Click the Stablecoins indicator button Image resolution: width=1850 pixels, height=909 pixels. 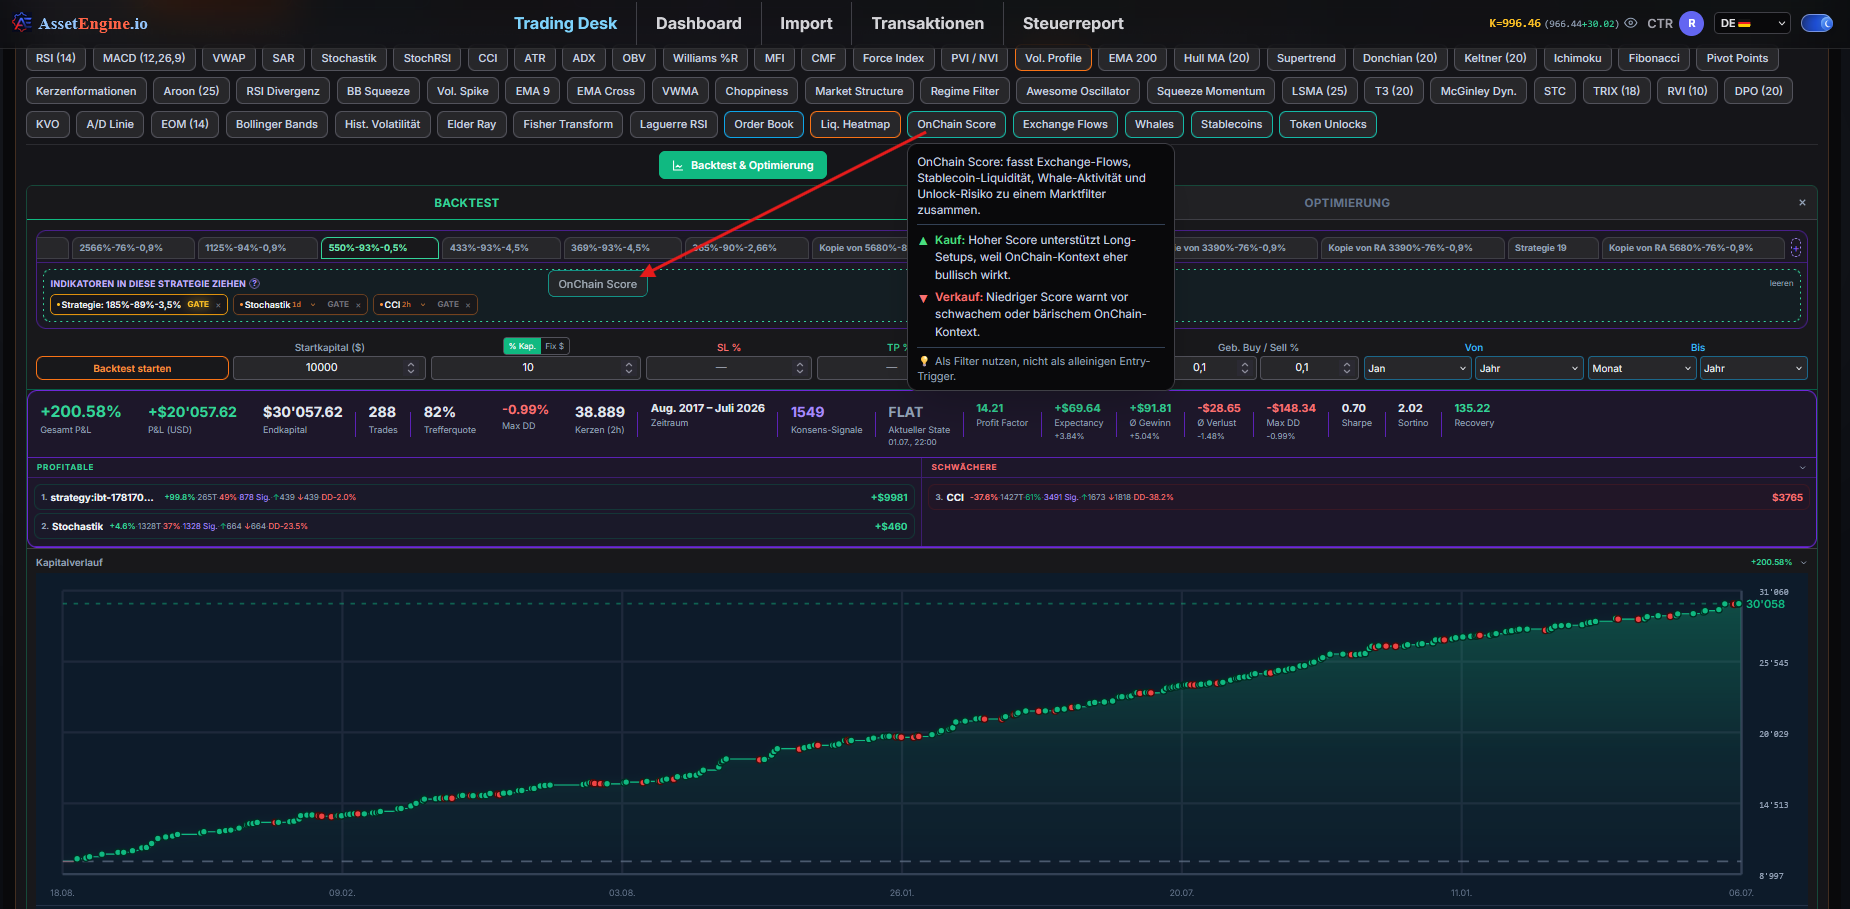pyautogui.click(x=1231, y=124)
